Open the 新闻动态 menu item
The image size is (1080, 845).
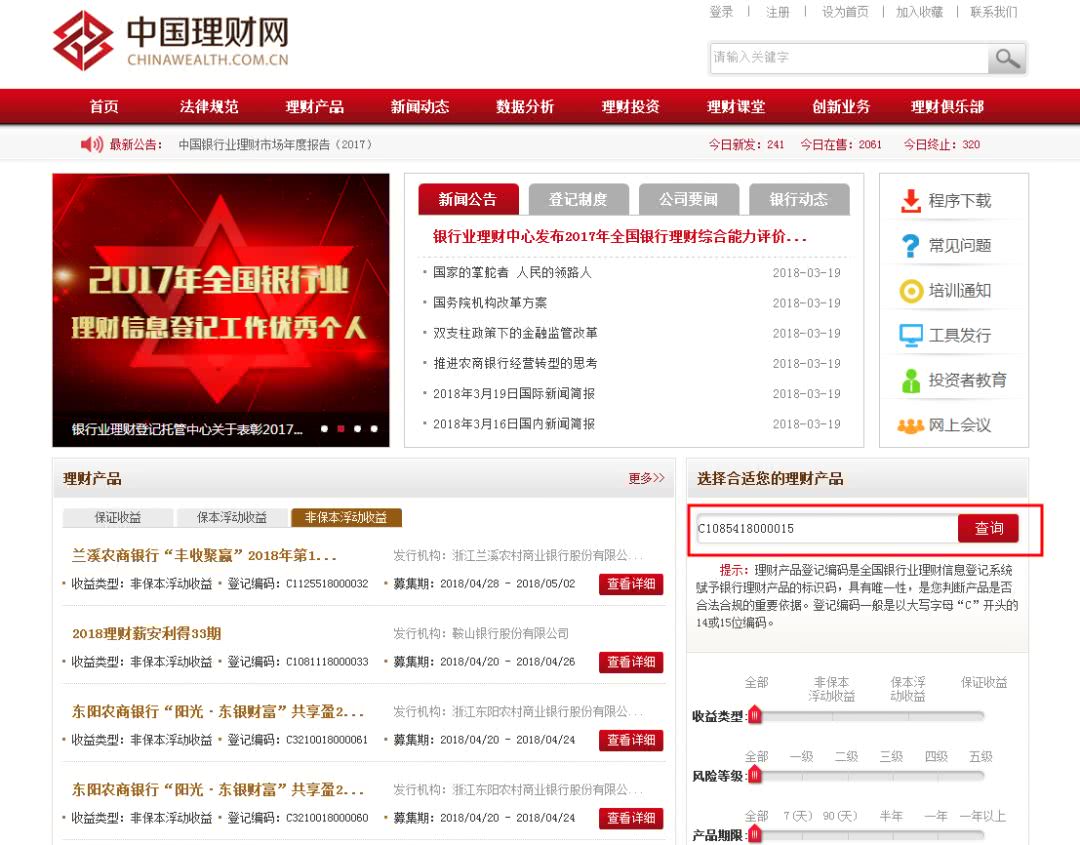(420, 107)
